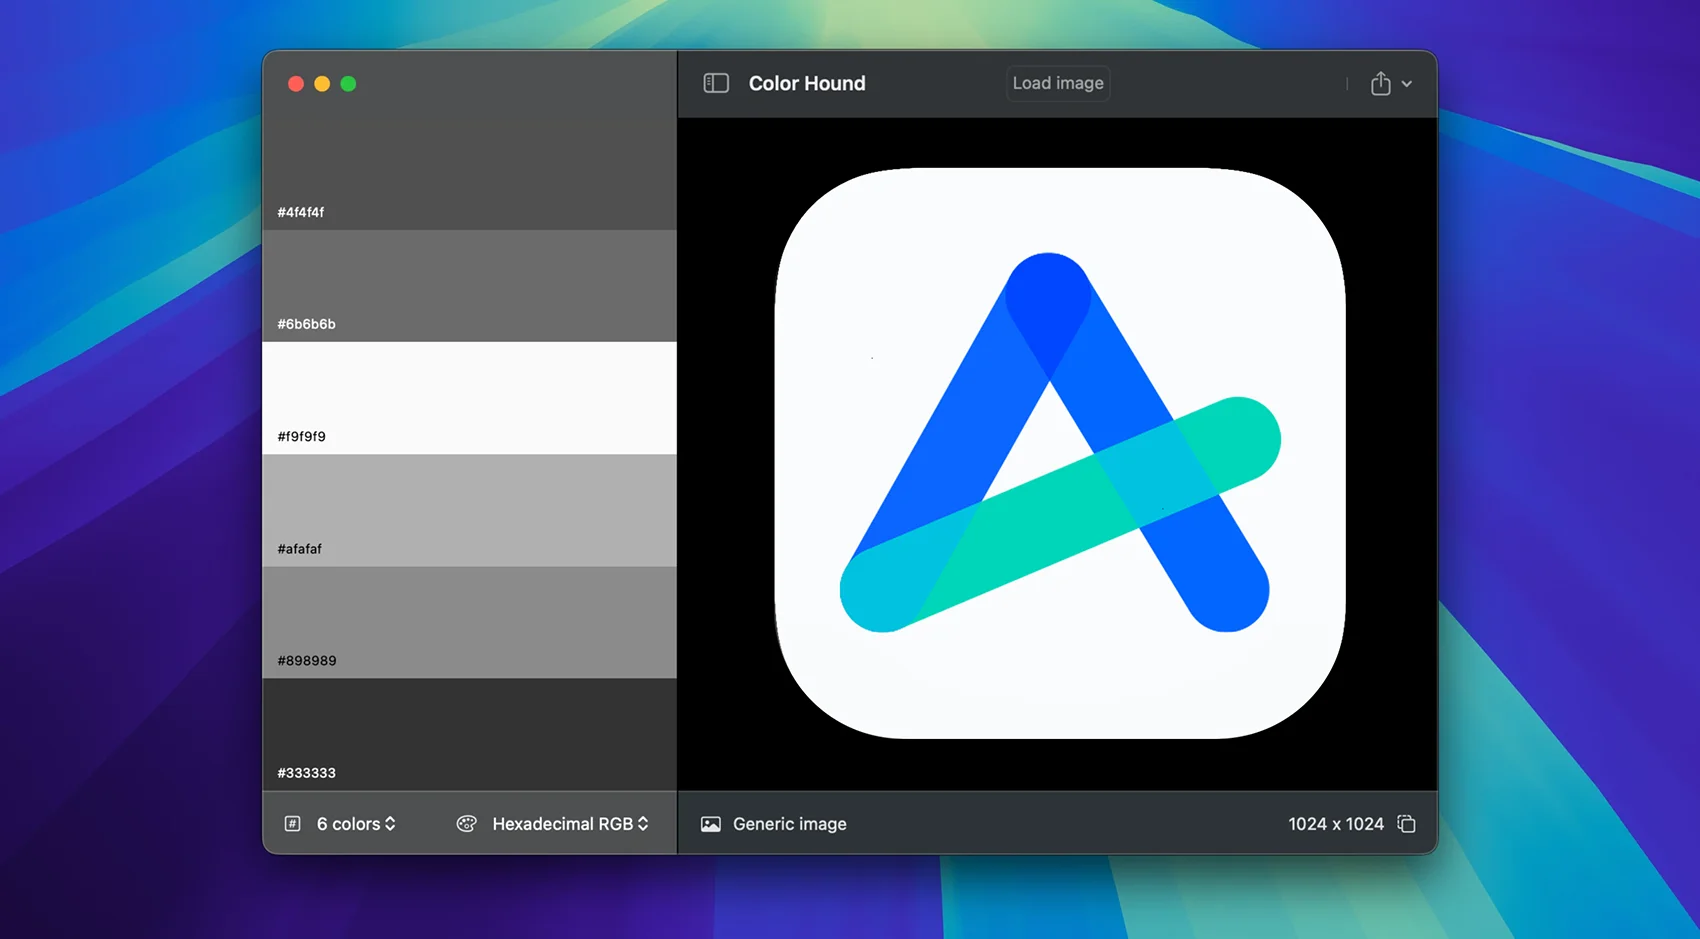This screenshot has height=939, width=1700.
Task: Select the #4f4f4f color swatch
Action: (469, 170)
